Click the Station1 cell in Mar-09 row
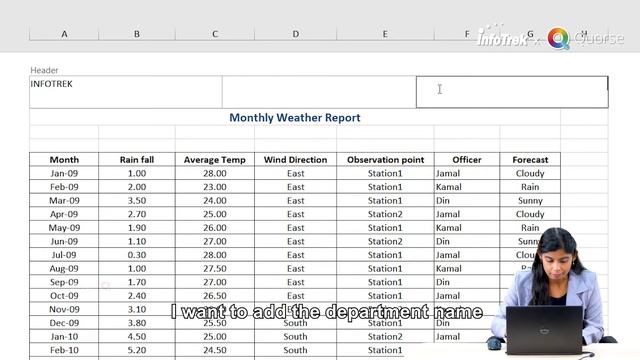The width and height of the screenshot is (640, 360). (385, 200)
